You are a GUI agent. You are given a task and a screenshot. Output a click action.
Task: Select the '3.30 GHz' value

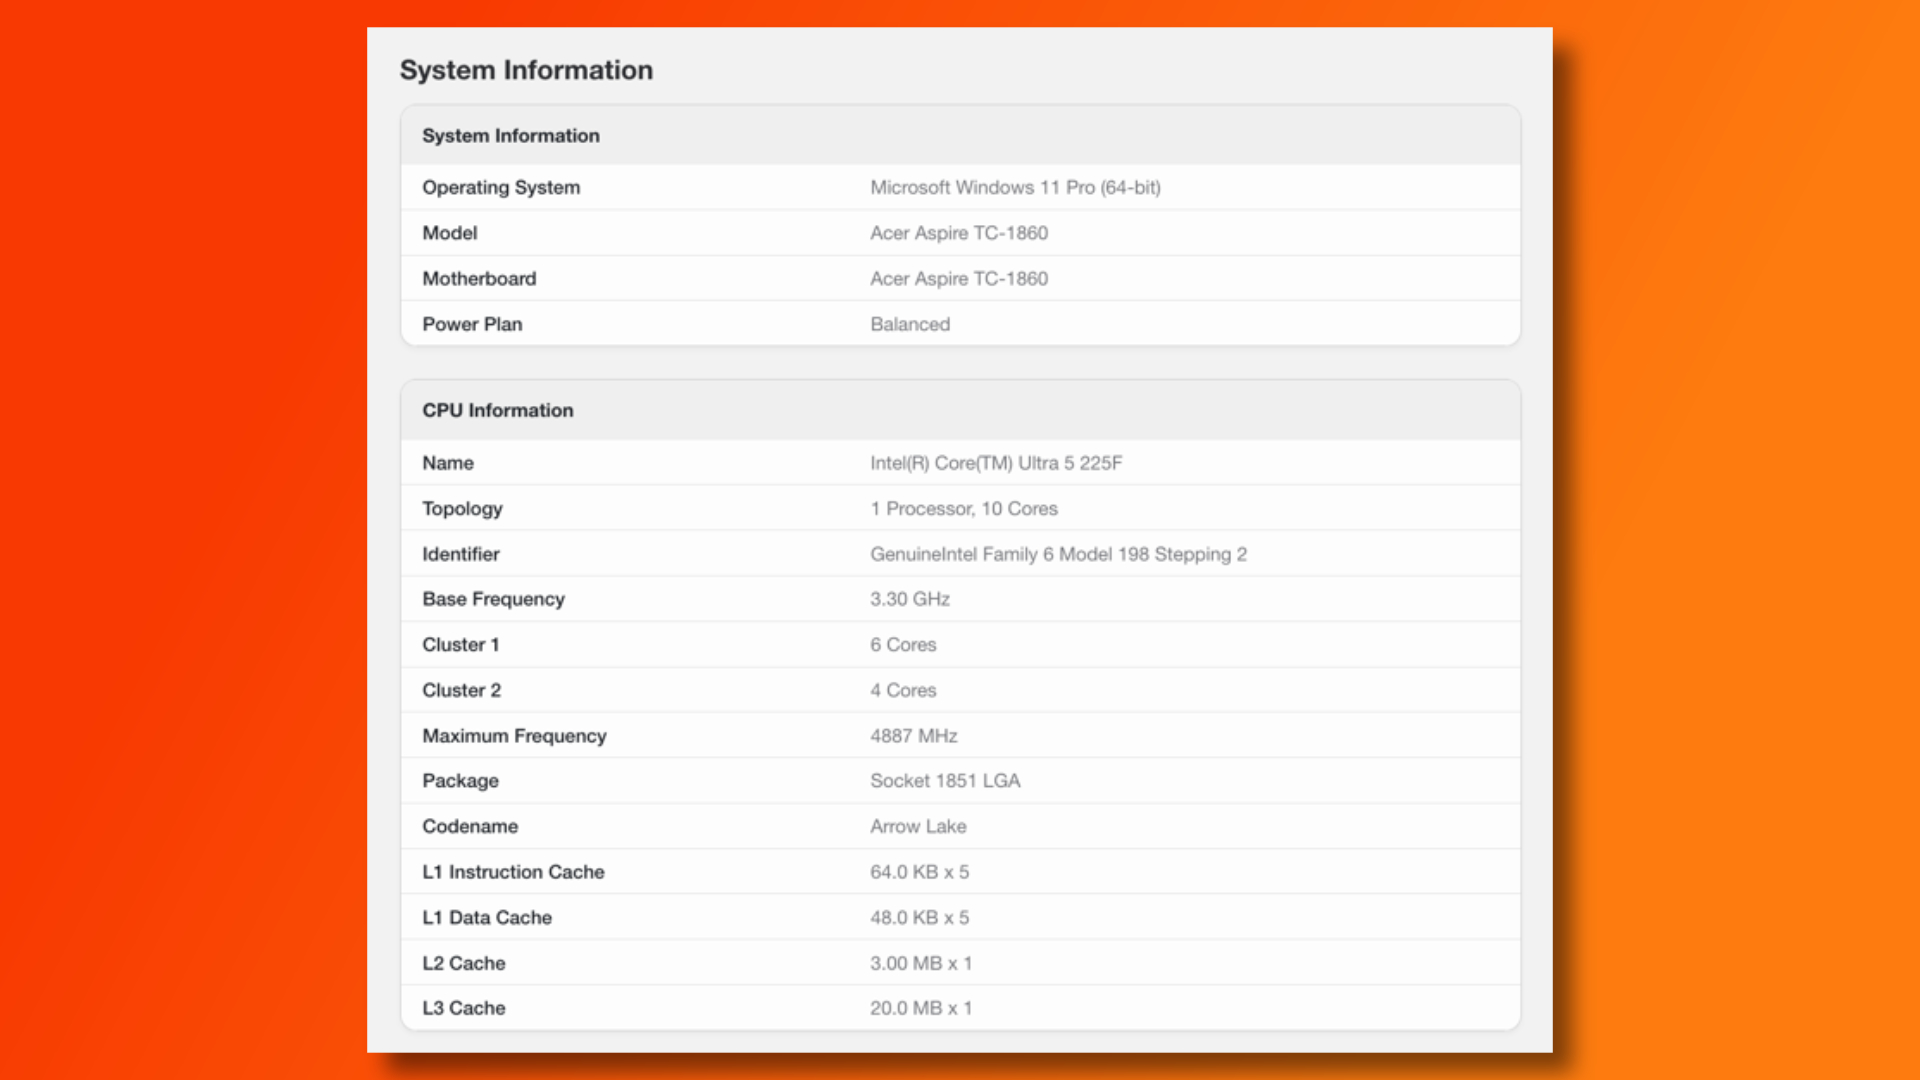910,599
